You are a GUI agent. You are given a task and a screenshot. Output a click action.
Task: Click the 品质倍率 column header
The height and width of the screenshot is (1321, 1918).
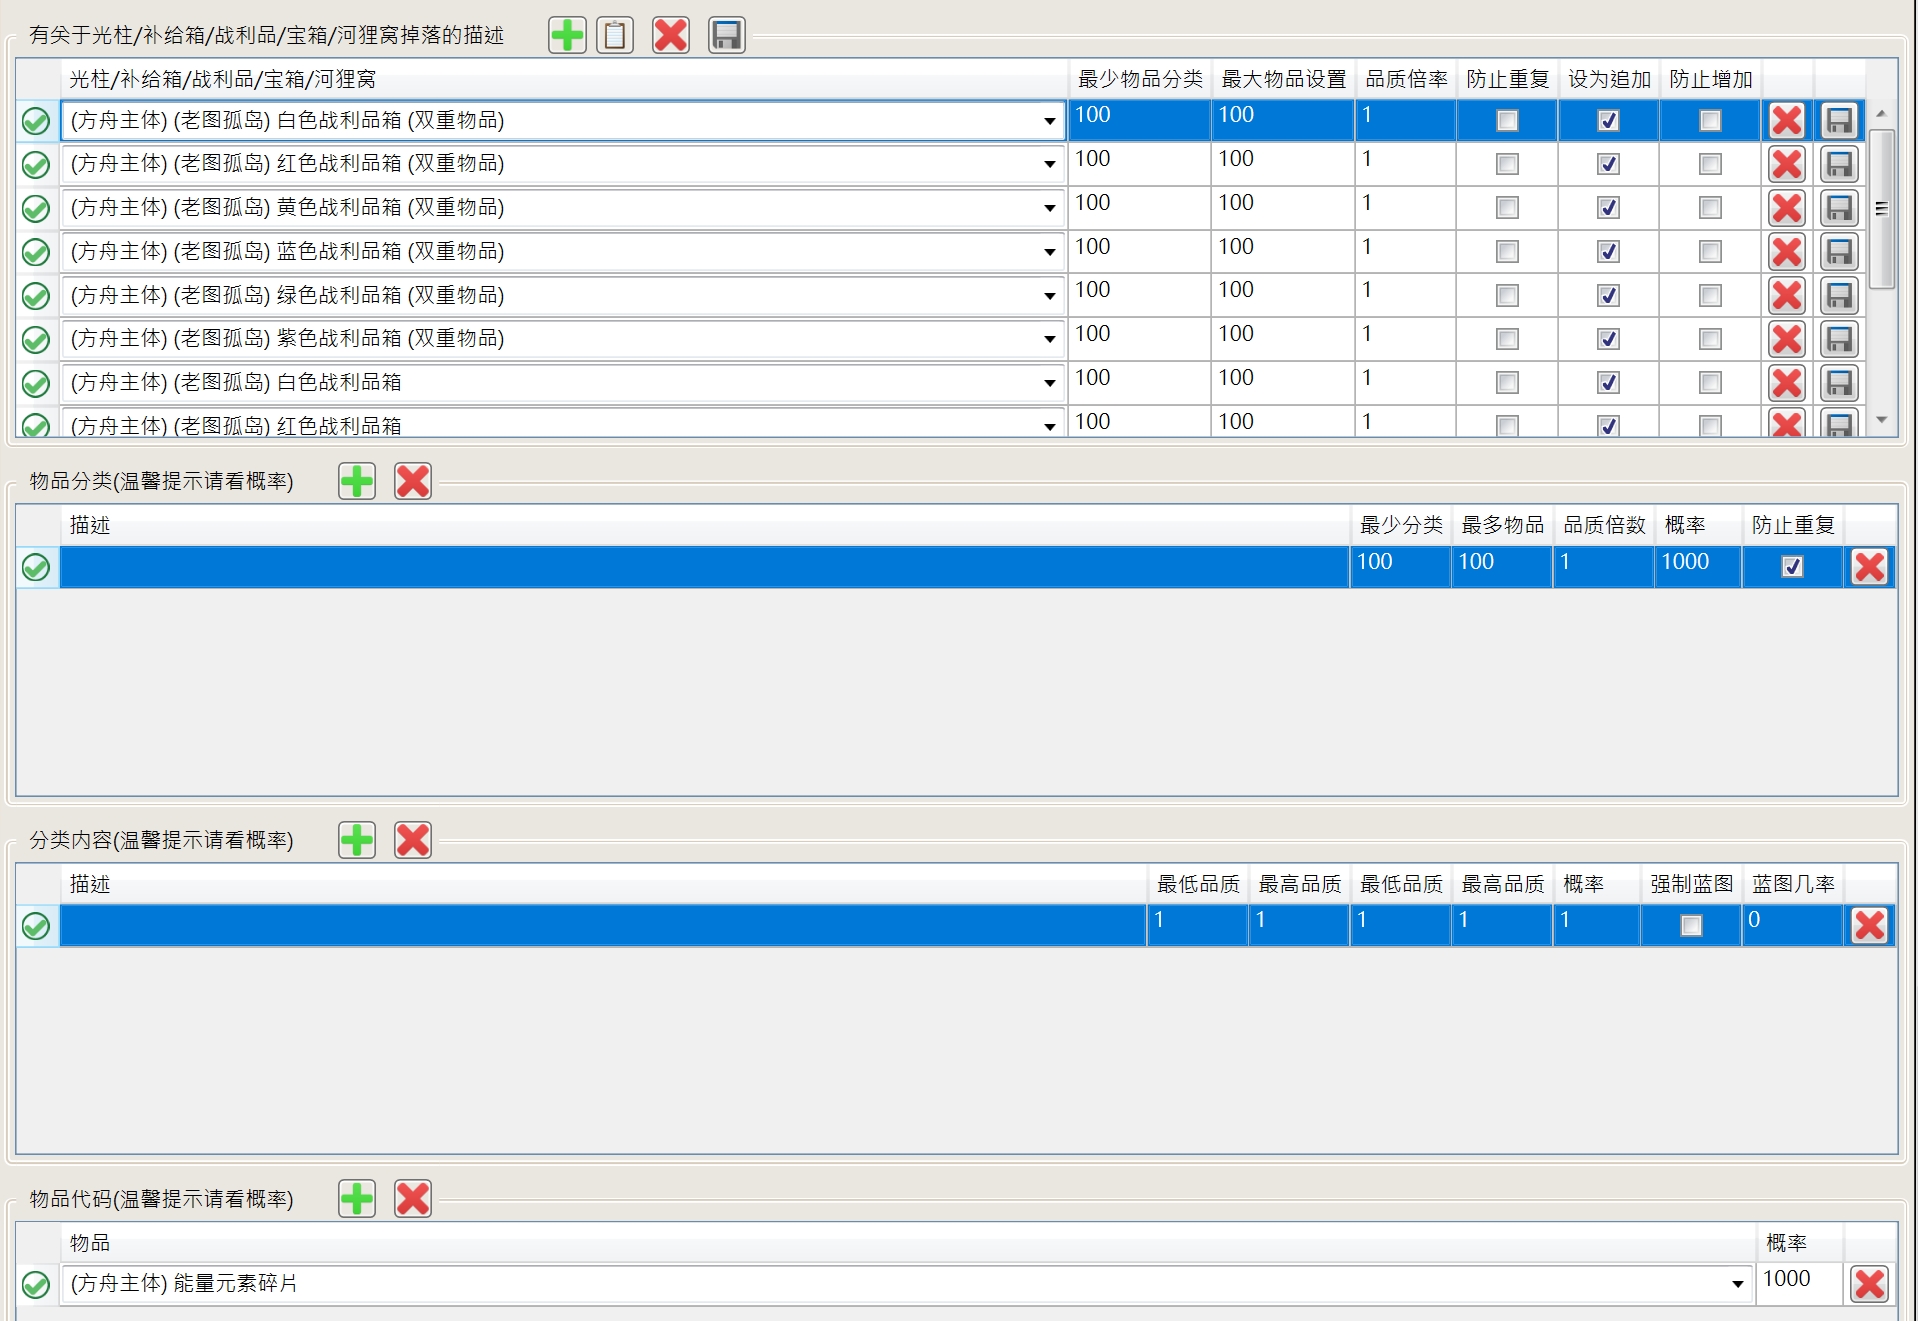pyautogui.click(x=1406, y=79)
